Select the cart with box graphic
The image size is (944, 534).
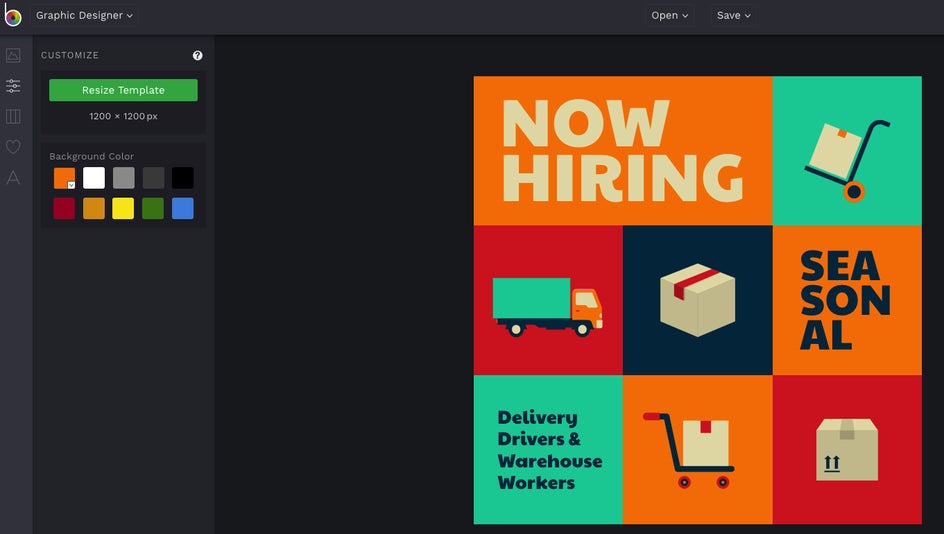coord(689,450)
